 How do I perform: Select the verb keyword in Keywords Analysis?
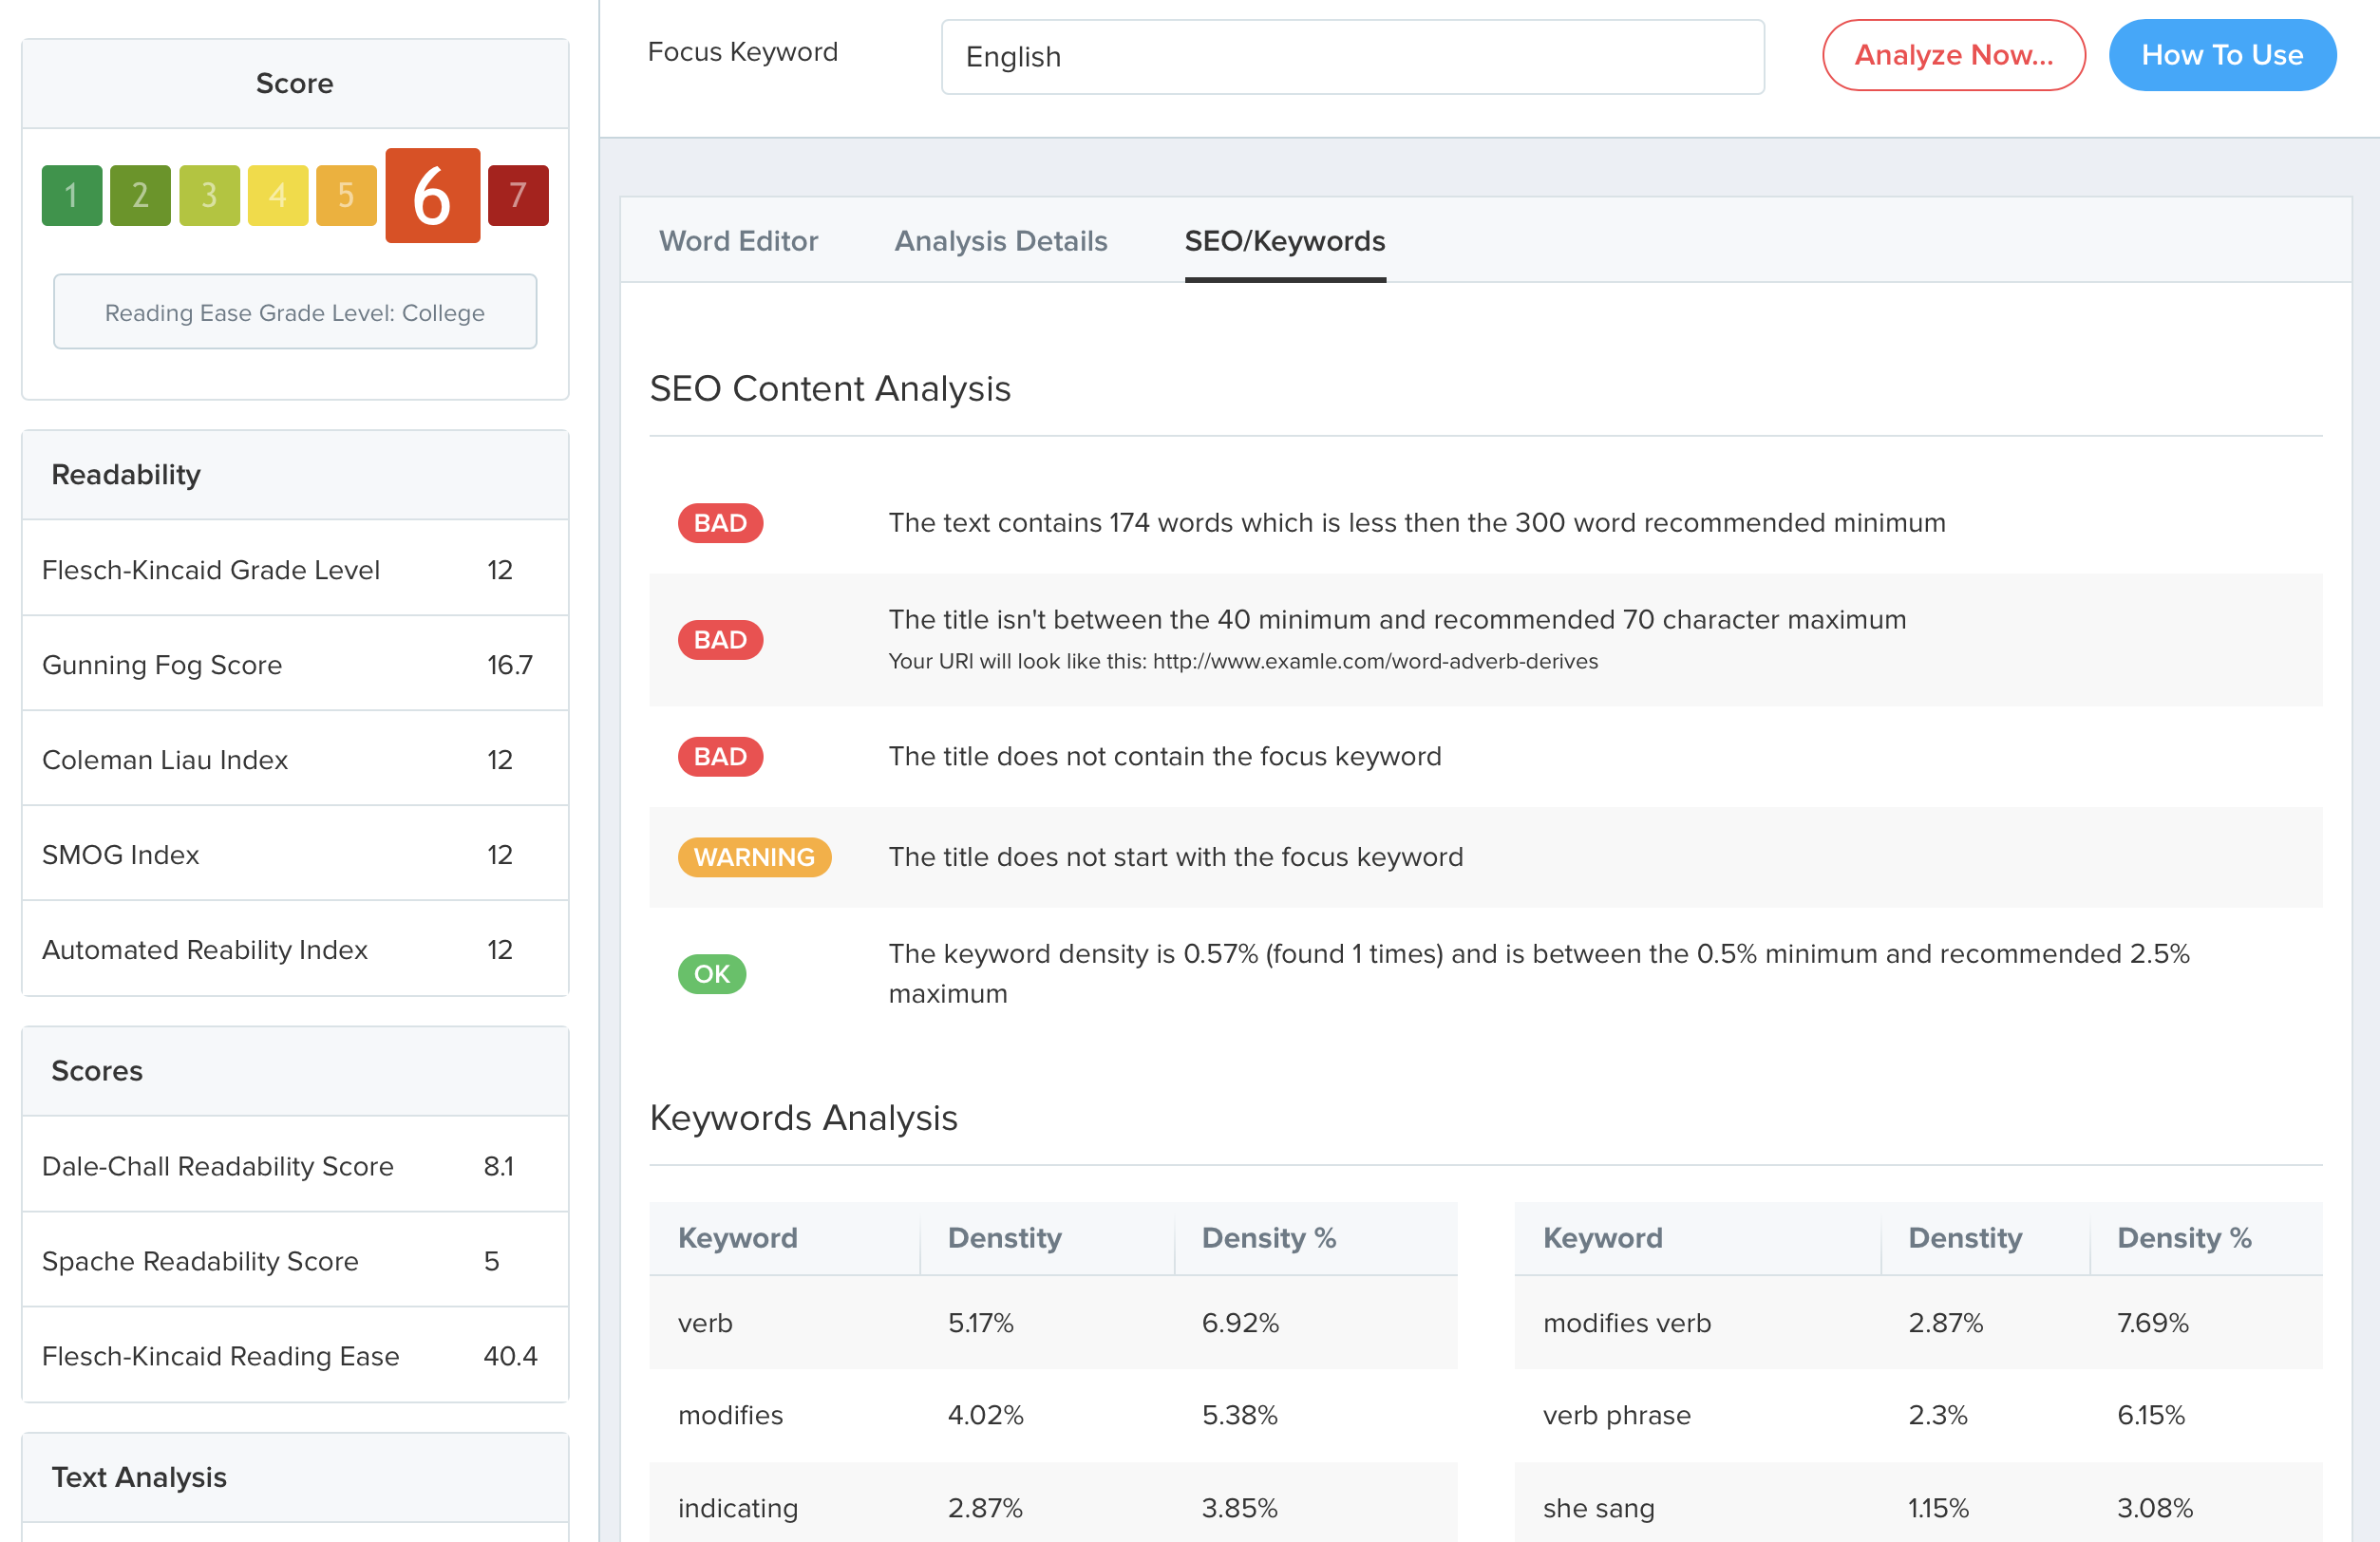pos(705,1323)
